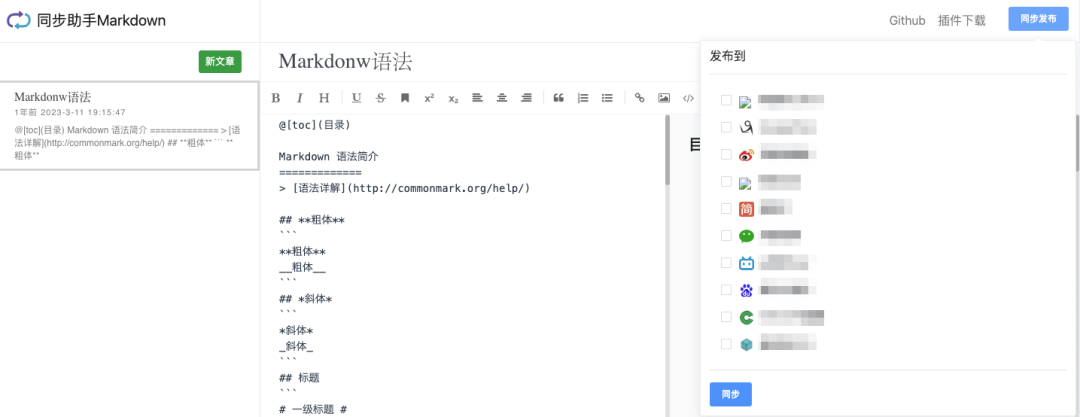Insert a heading with the H icon
The width and height of the screenshot is (1080, 417).
point(324,98)
